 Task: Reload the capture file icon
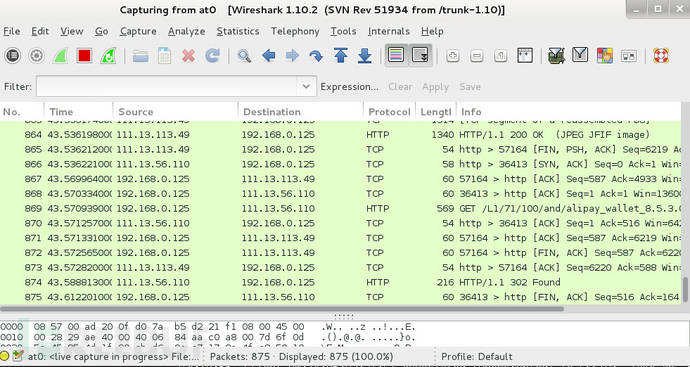pos(212,56)
